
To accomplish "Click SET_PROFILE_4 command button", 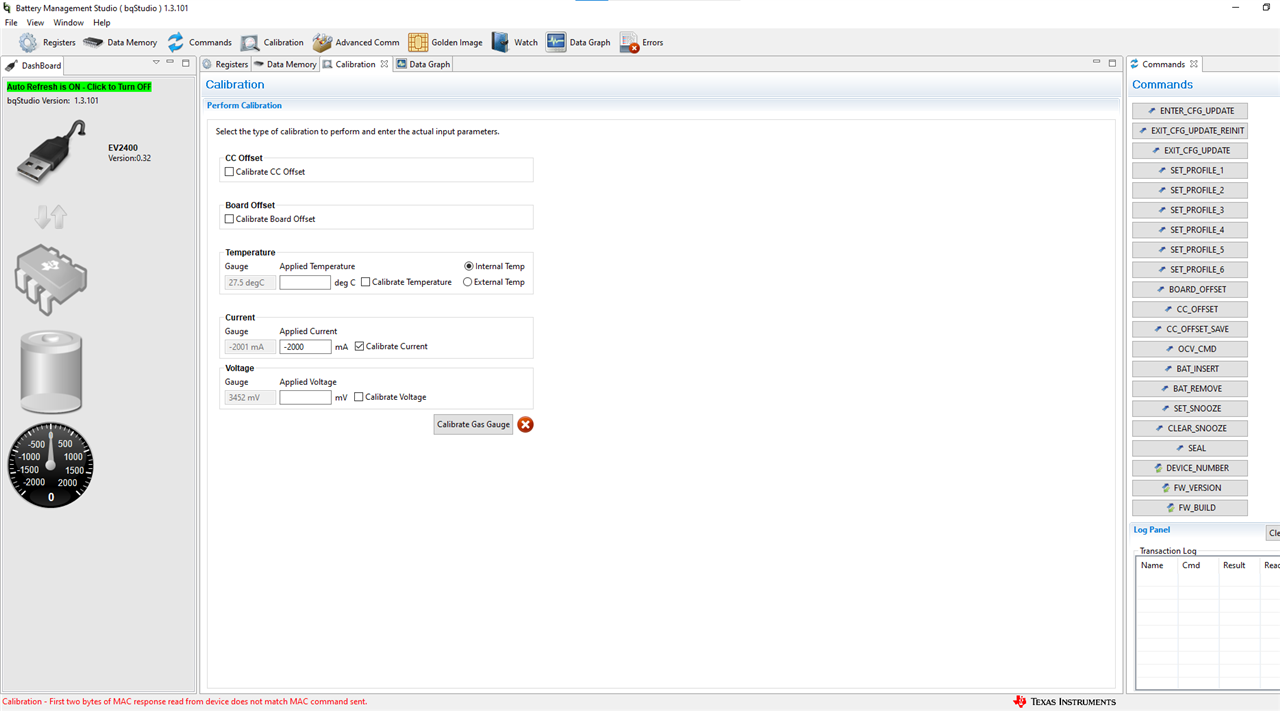I will 1190,230.
